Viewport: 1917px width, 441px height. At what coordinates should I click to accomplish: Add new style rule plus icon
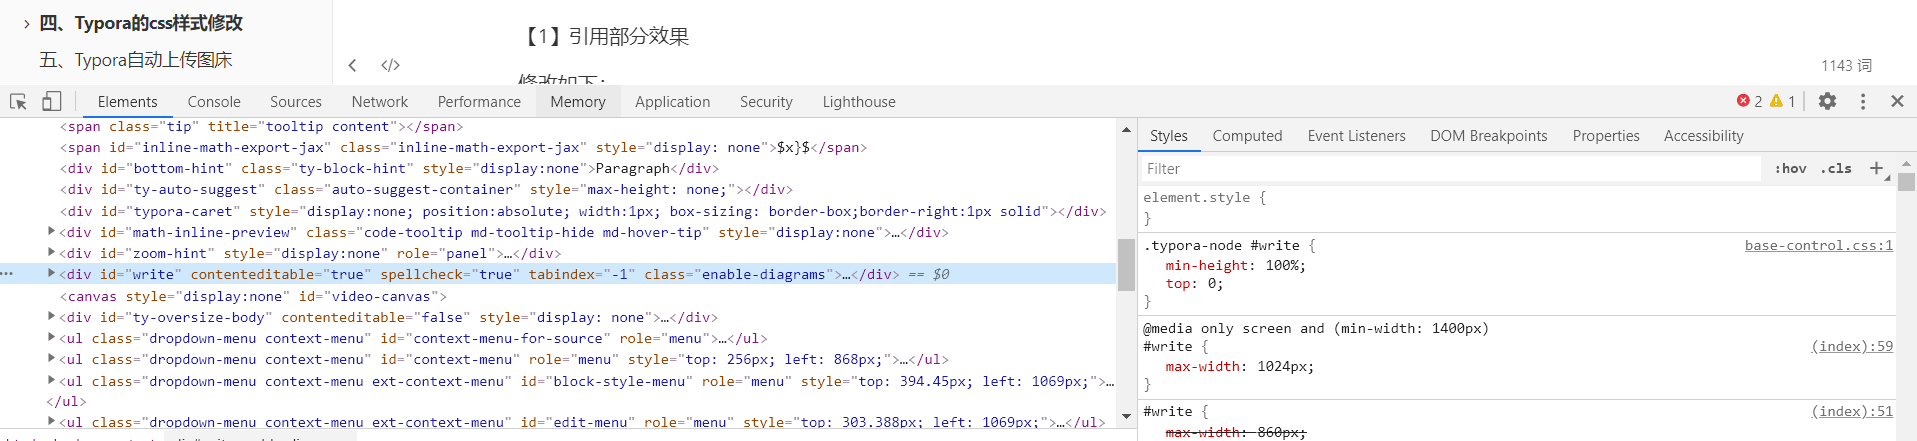coord(1877,168)
